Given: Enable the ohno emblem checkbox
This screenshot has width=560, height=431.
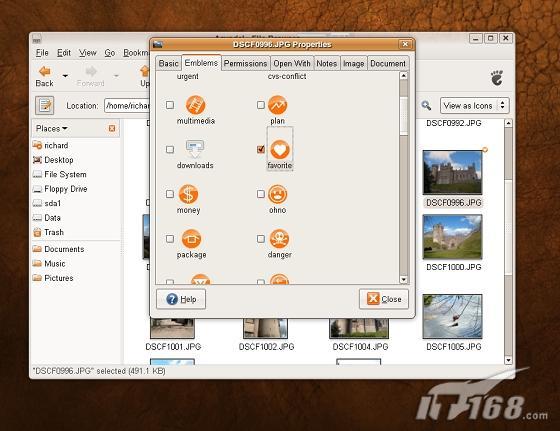Looking at the screenshot, I should tap(261, 194).
